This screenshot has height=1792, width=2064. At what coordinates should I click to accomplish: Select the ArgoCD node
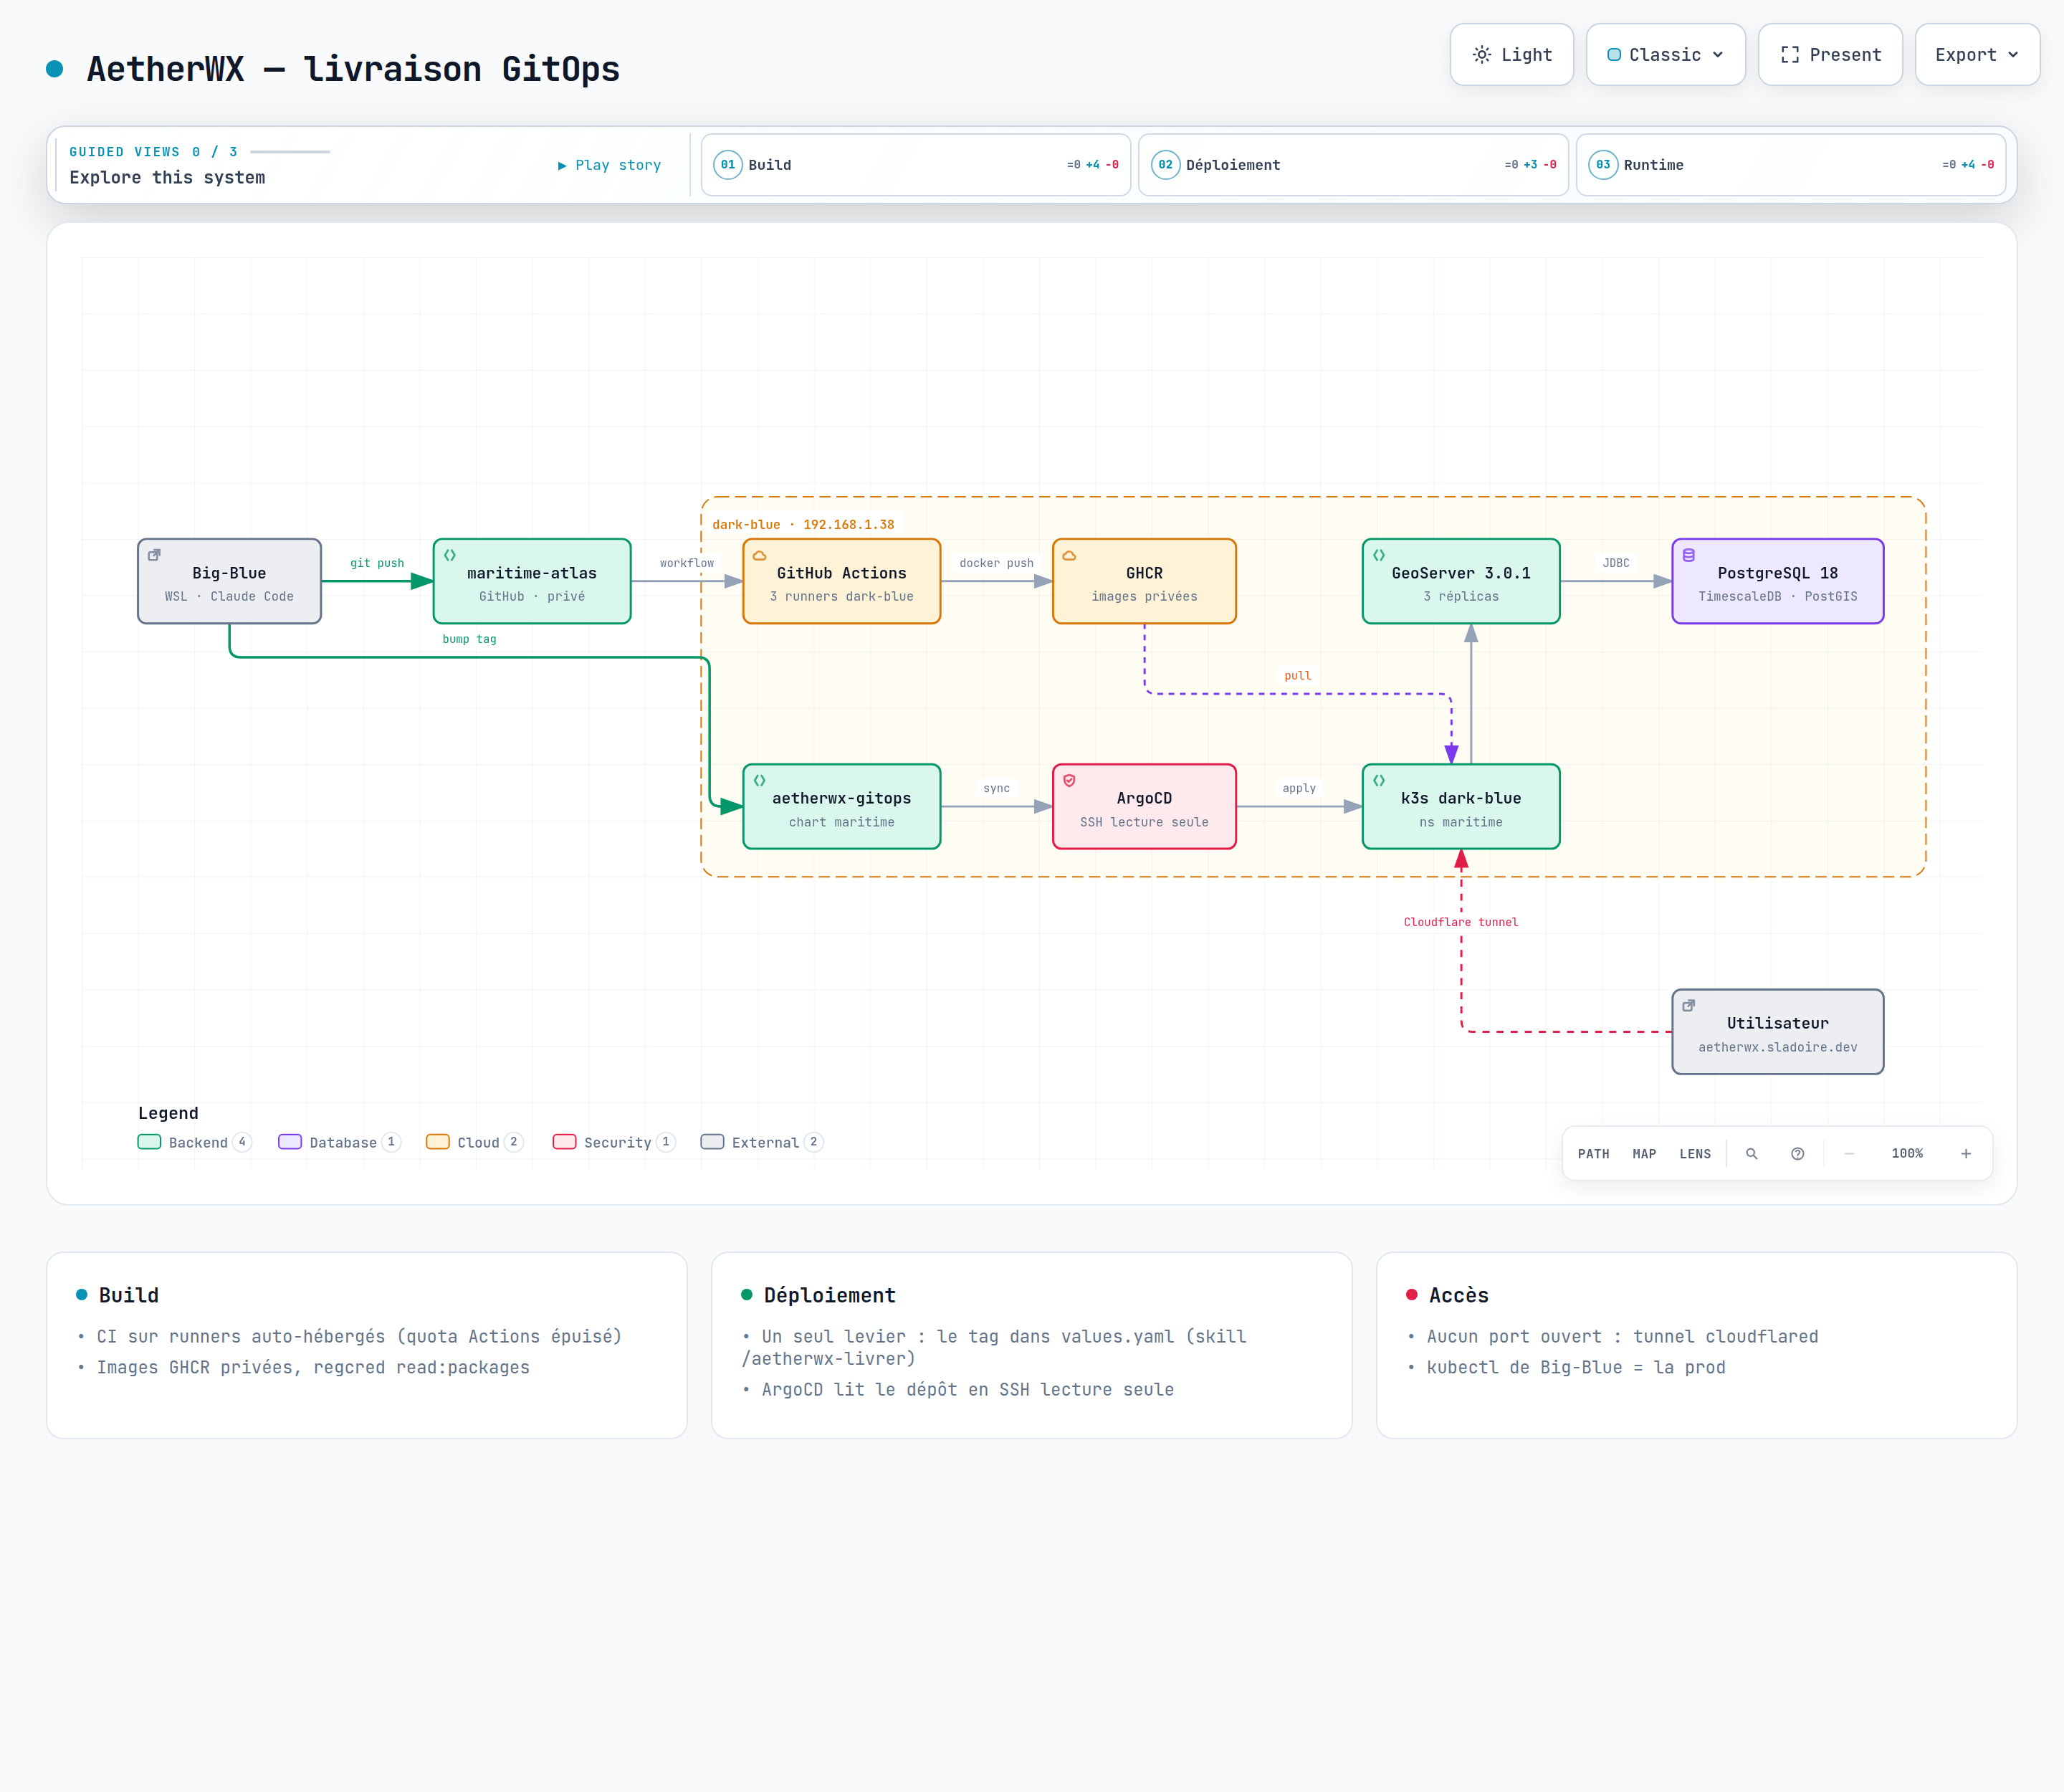click(1144, 806)
